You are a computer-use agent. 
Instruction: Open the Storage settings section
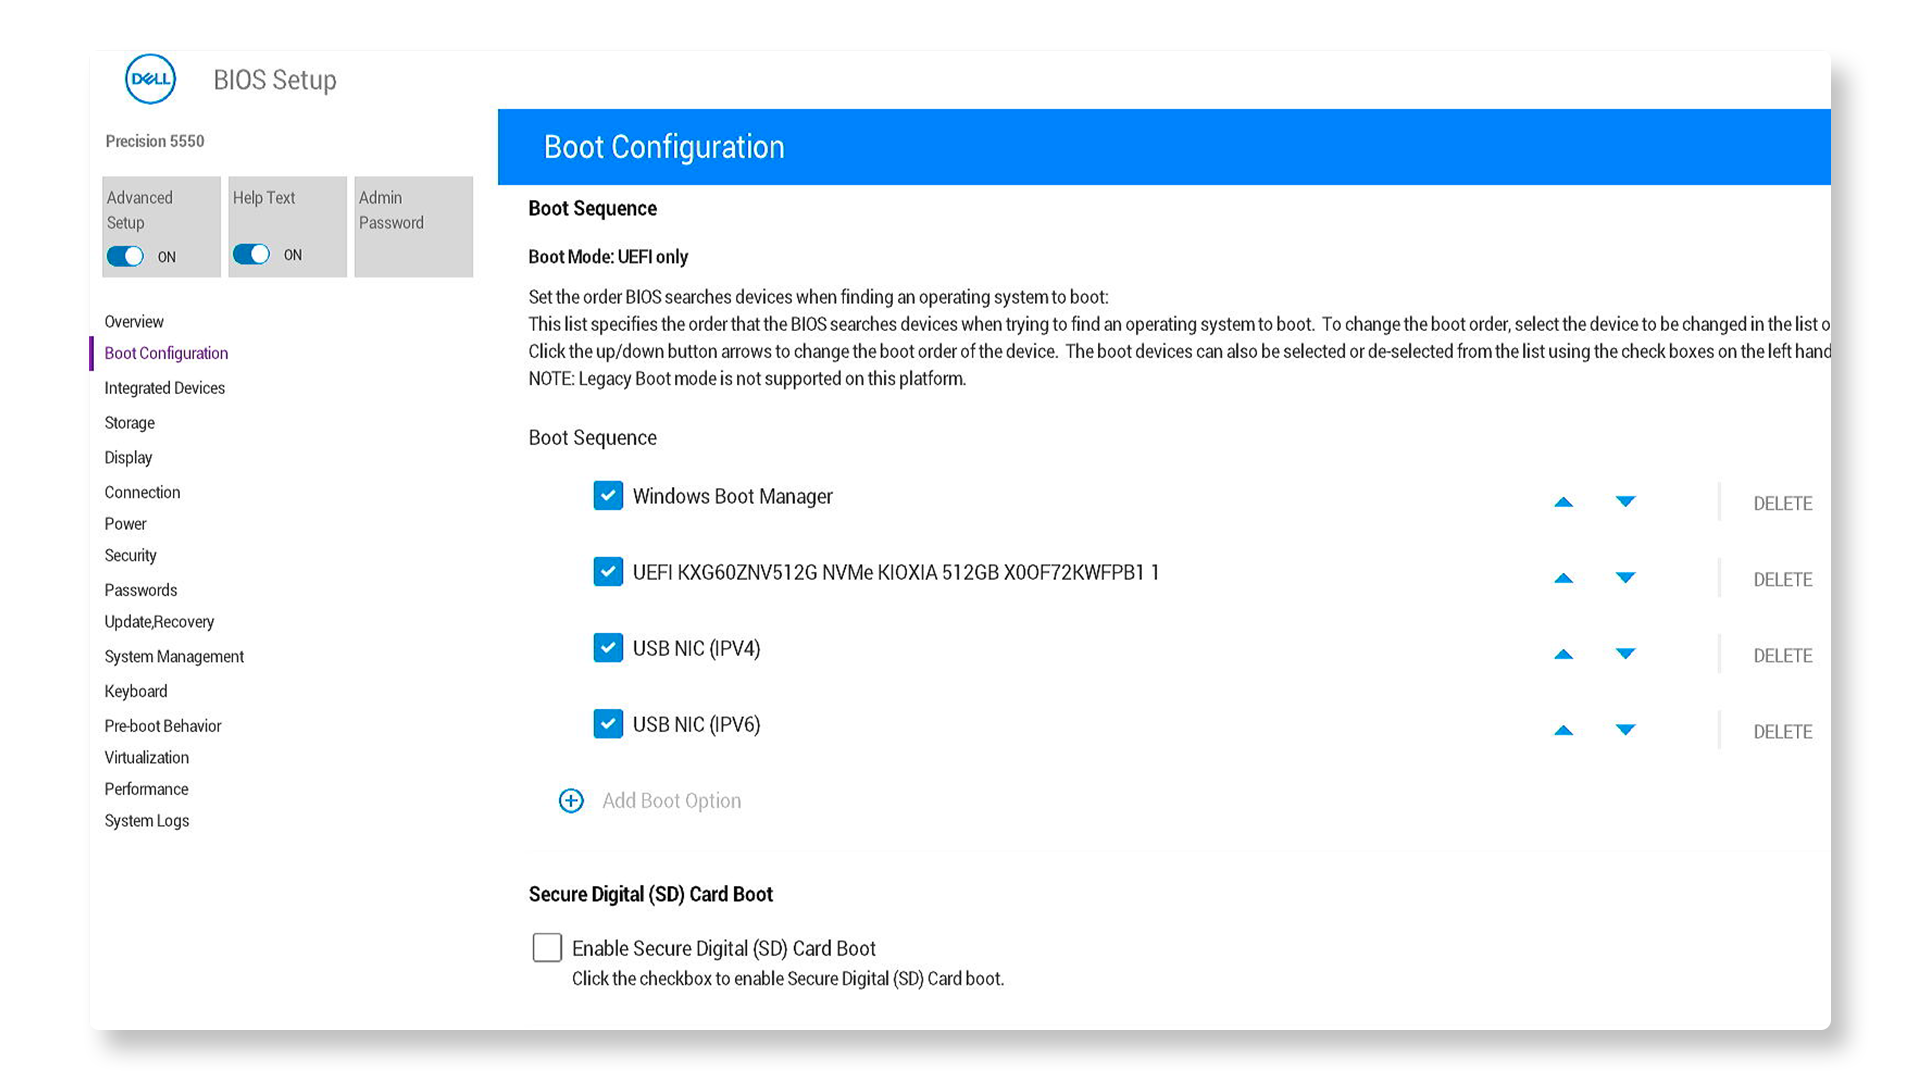[129, 422]
